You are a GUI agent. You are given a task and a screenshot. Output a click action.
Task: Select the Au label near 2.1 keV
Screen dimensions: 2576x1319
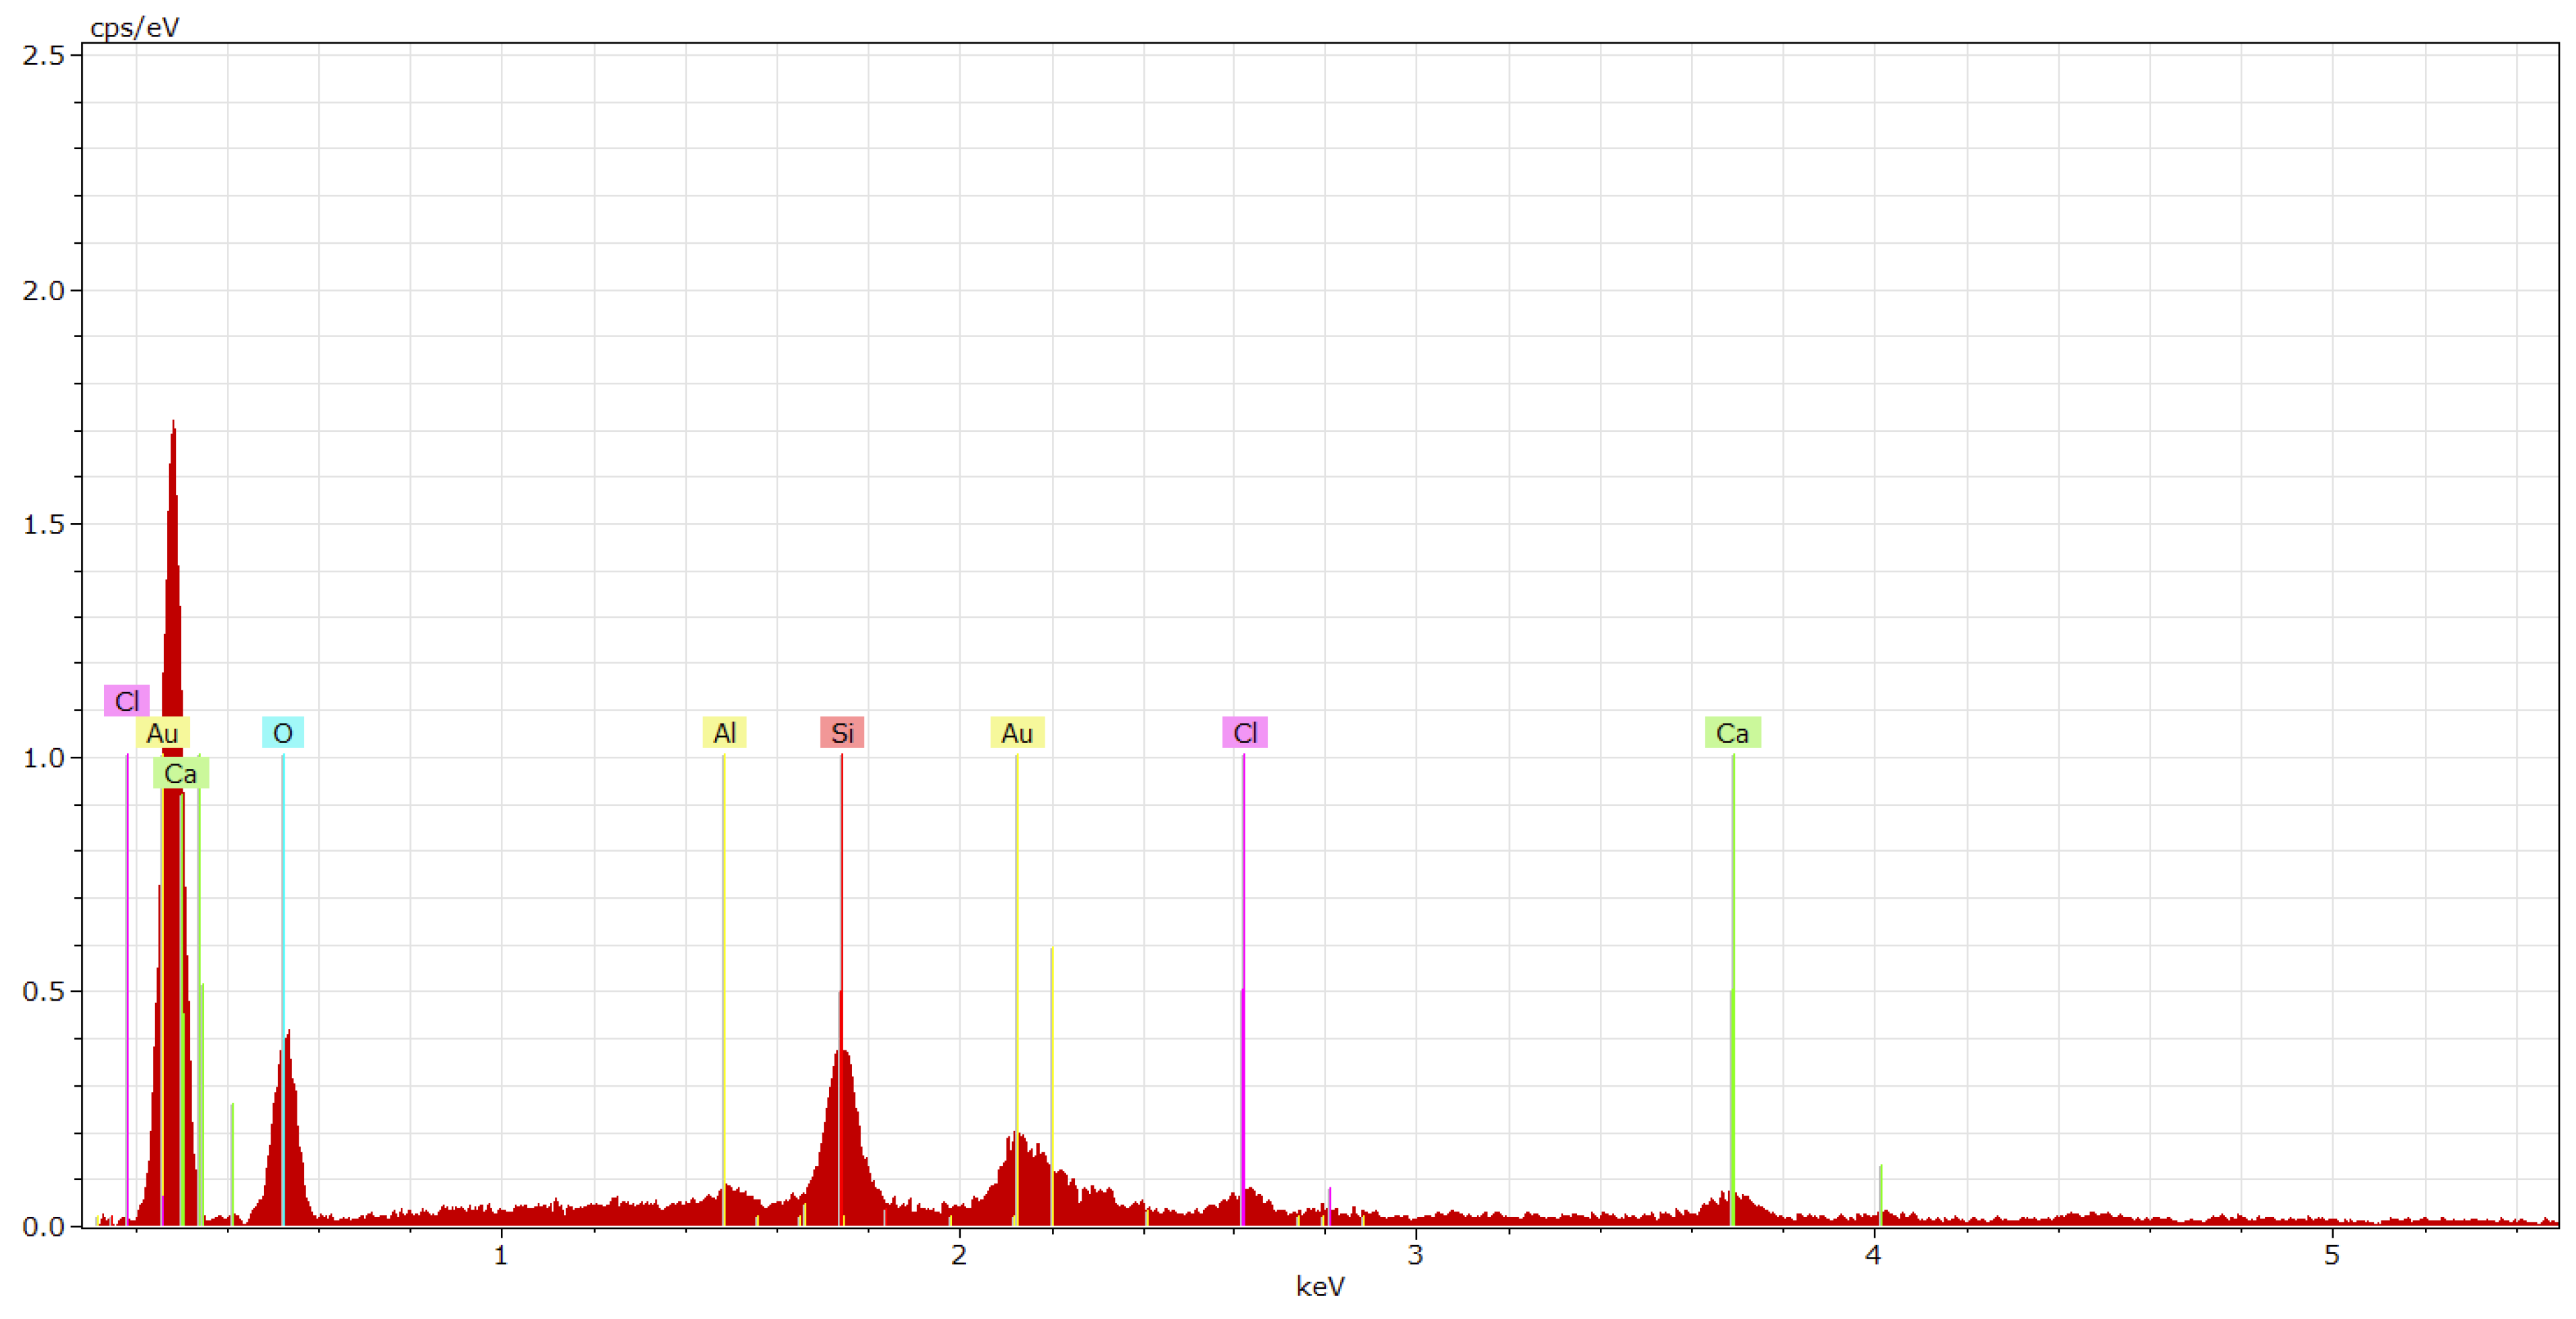[1017, 733]
